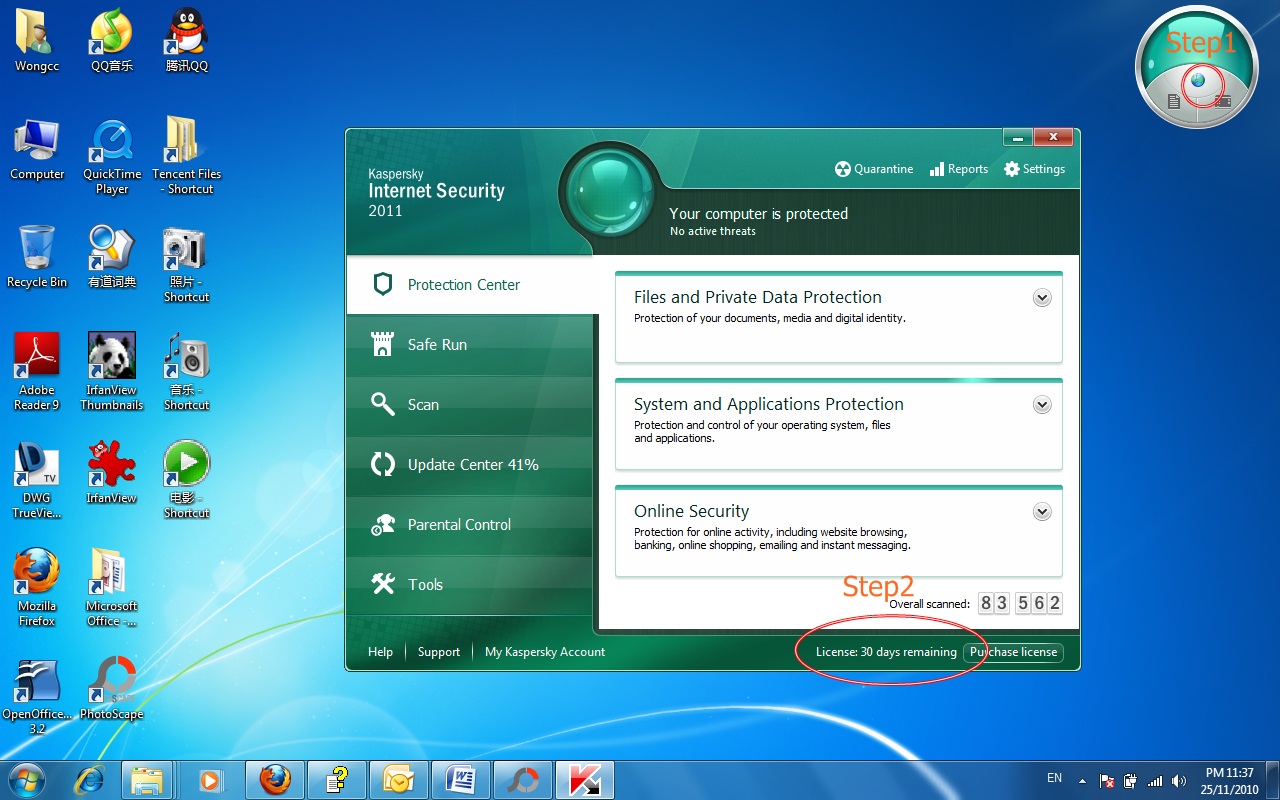Open the Update Center 41% tab
1280x800 pixels.
(470, 465)
